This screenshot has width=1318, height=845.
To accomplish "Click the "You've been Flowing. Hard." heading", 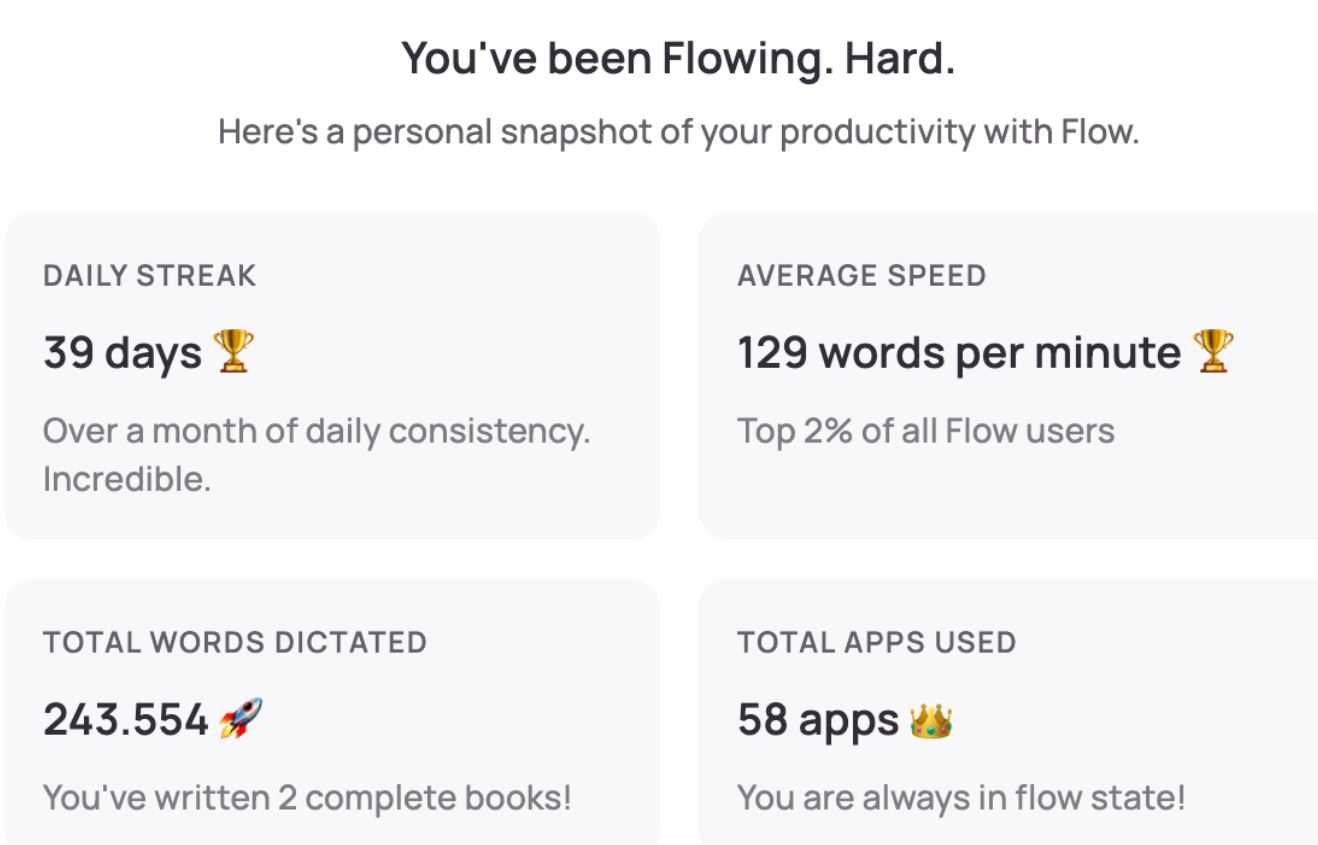I will (x=678, y=59).
